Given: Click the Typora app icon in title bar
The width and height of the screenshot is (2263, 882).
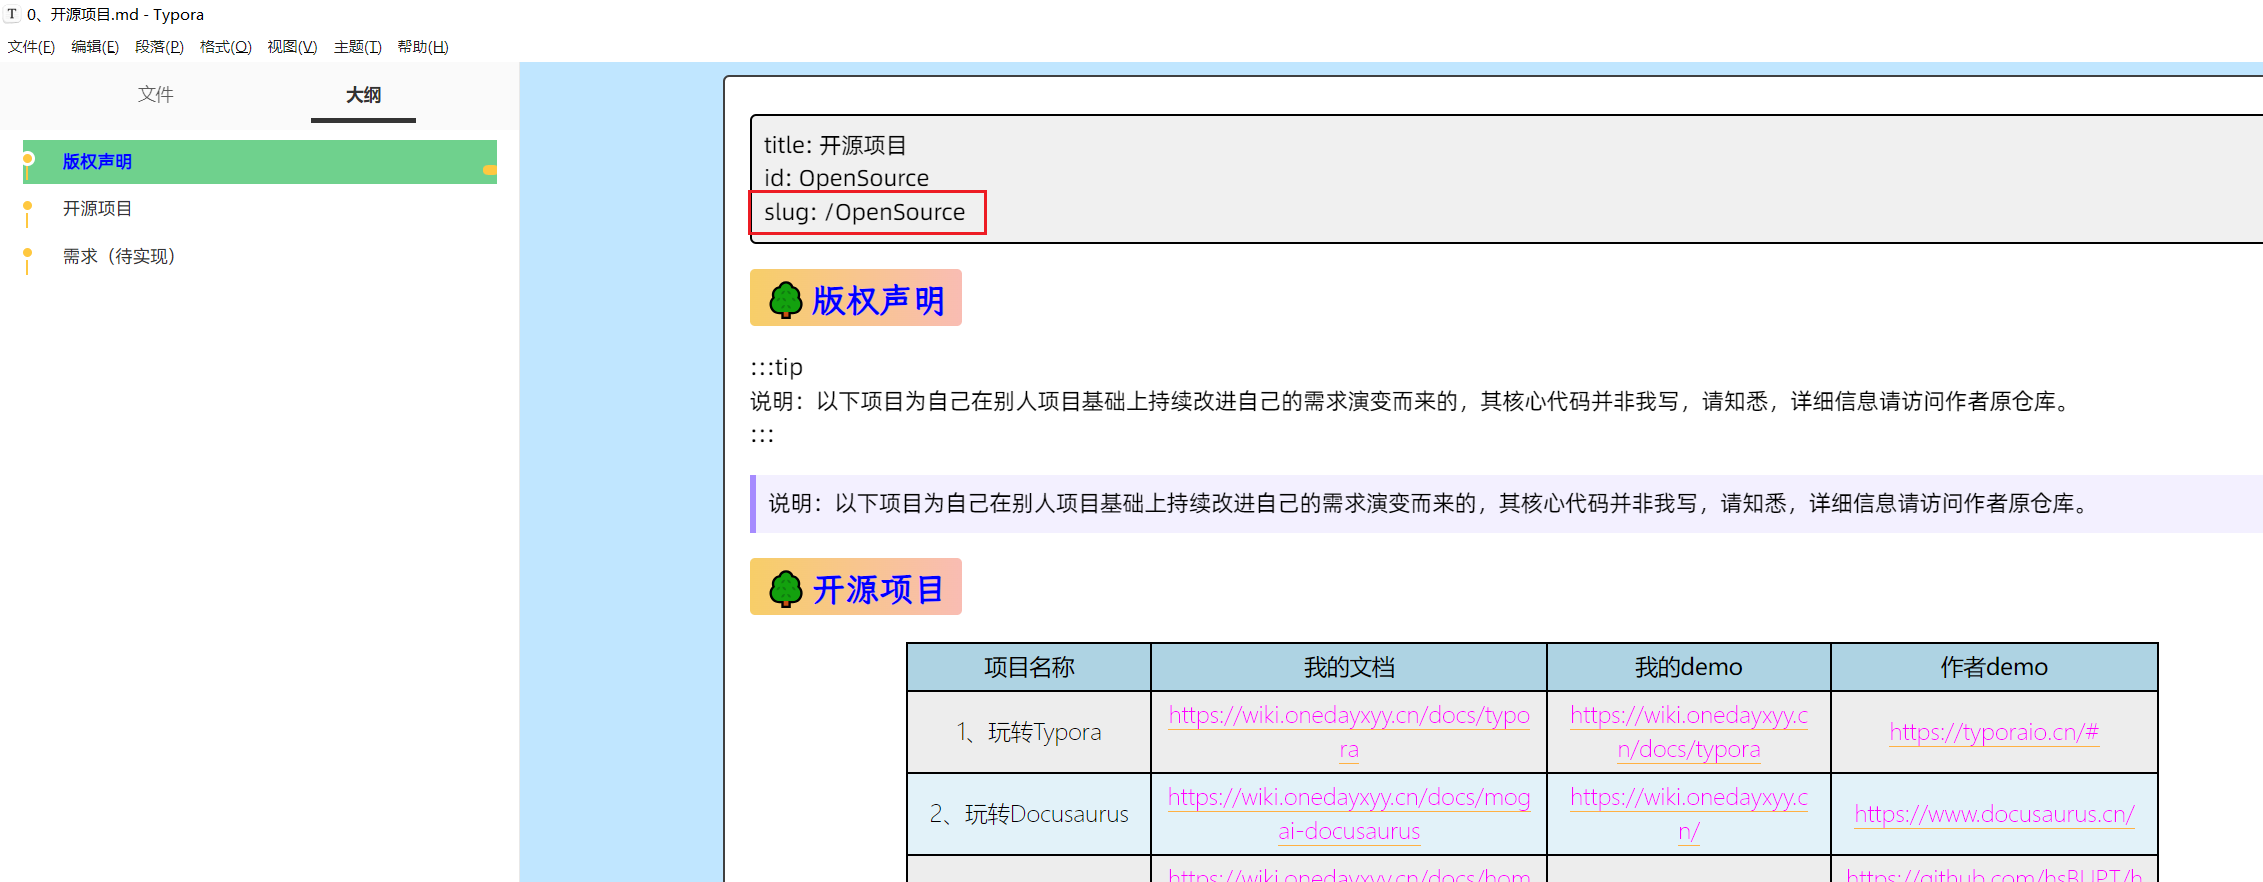Looking at the screenshot, I should pos(12,14).
